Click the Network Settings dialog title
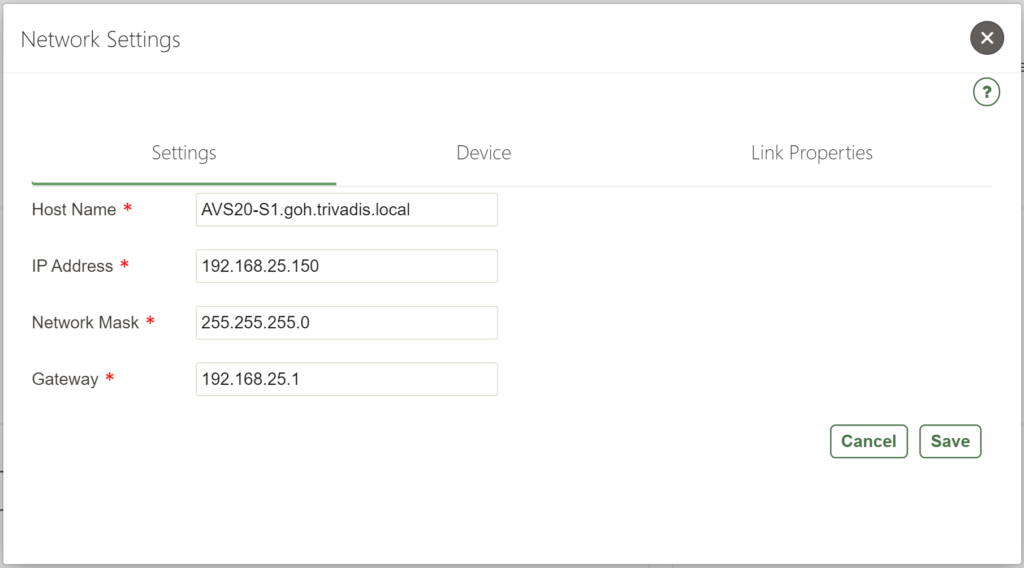Viewport: 1024px width, 568px height. 101,39
